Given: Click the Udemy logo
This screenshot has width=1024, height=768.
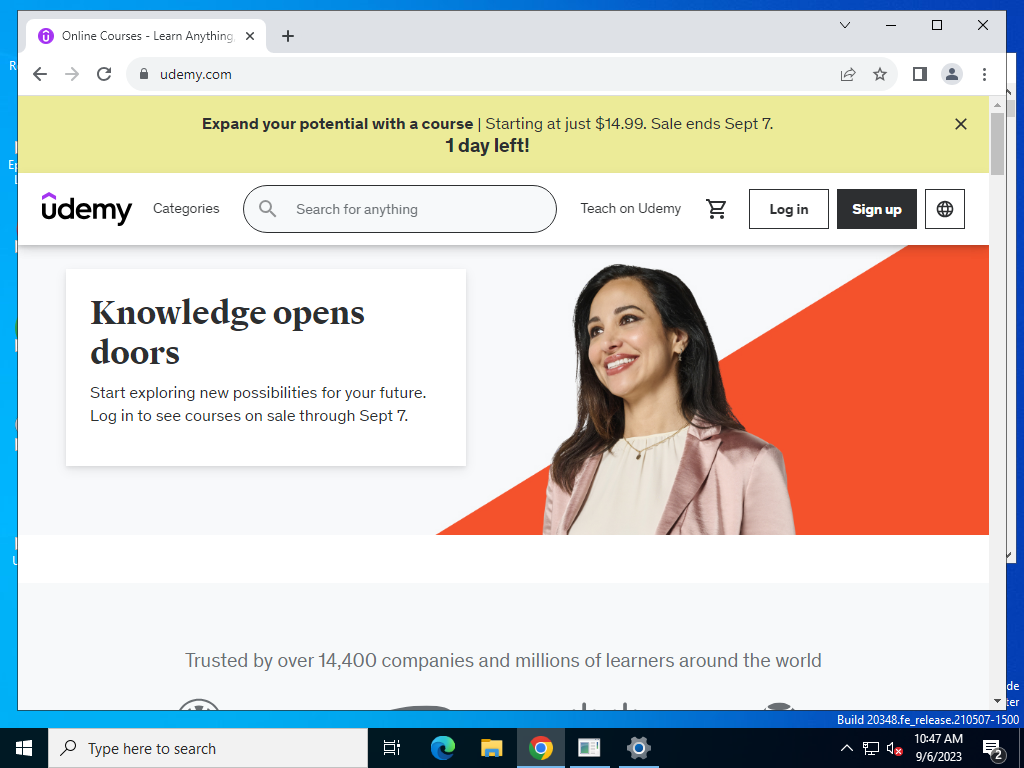Looking at the screenshot, I should point(86,209).
